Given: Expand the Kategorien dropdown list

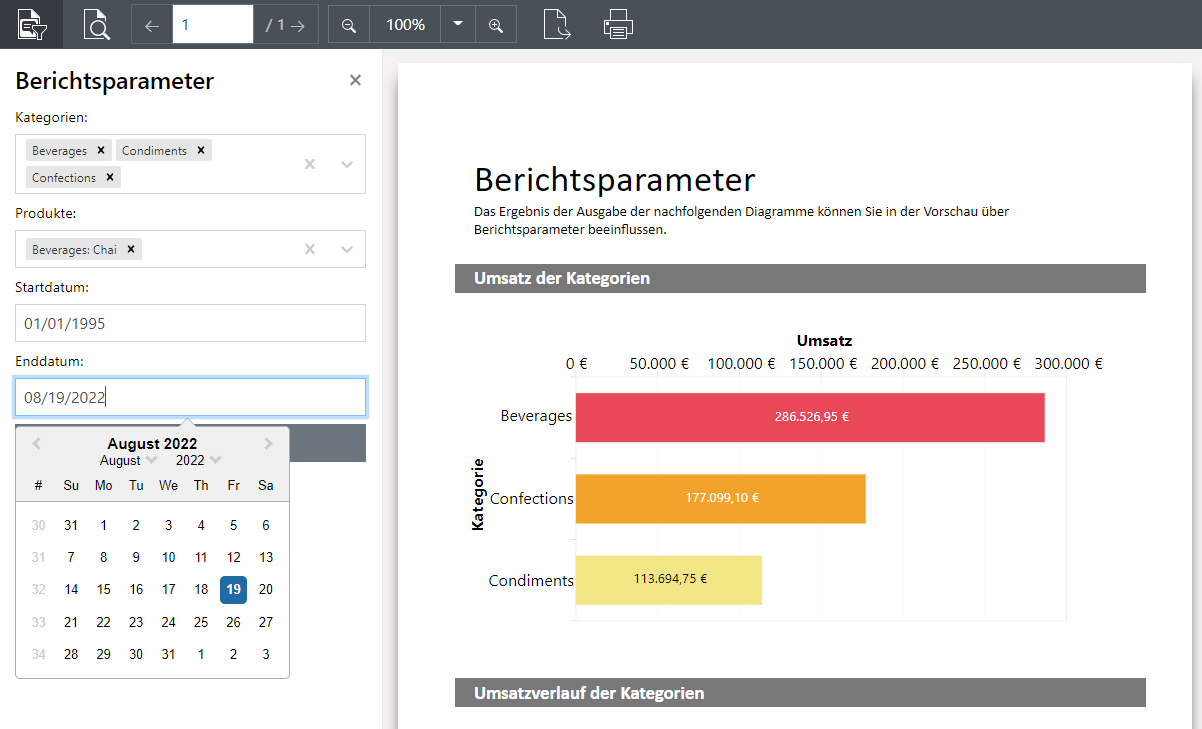Looking at the screenshot, I should [x=347, y=164].
